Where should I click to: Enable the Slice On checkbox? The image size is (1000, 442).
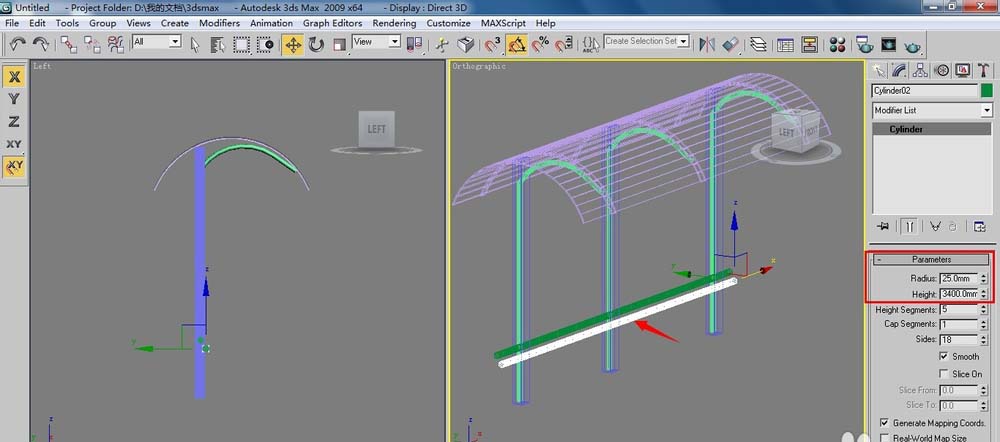[x=944, y=373]
